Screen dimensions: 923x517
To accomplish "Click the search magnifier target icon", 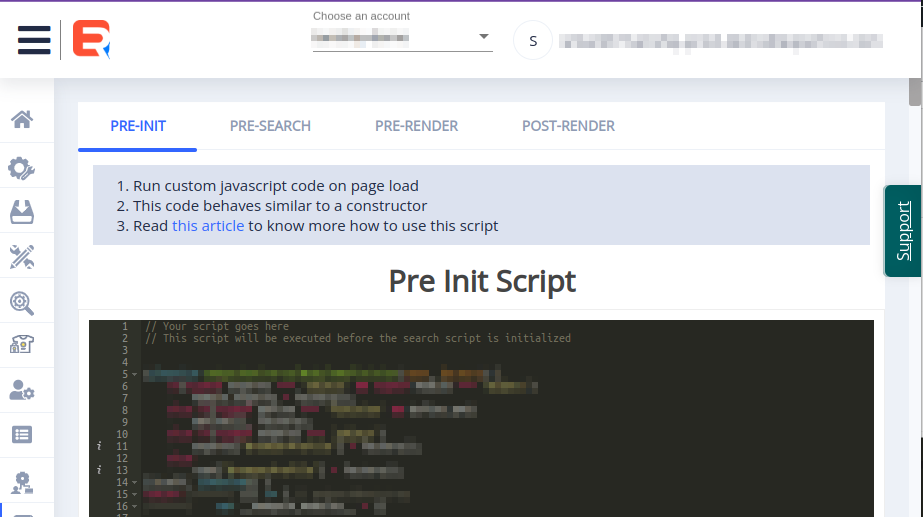I will click(x=22, y=302).
